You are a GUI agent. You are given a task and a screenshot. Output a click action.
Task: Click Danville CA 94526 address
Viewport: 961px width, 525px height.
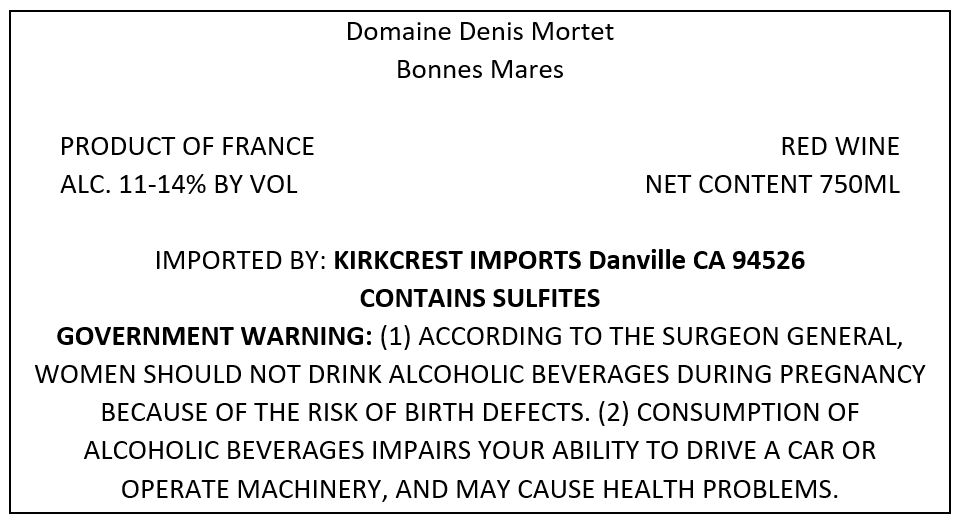pyautogui.click(x=697, y=260)
